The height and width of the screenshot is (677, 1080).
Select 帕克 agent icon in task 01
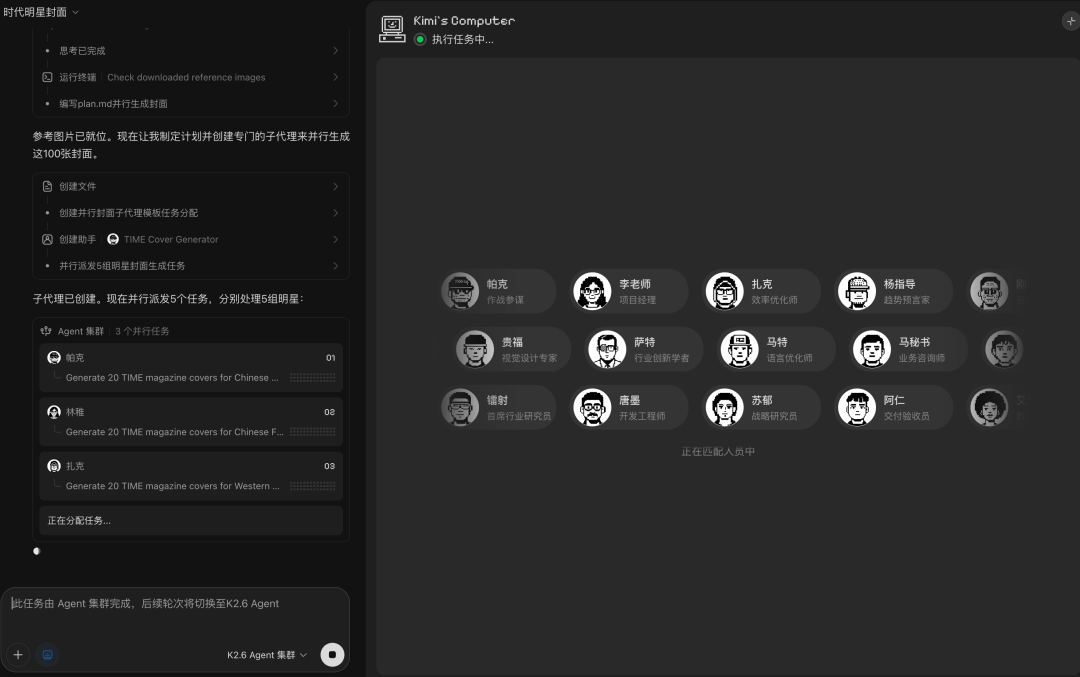(53, 357)
